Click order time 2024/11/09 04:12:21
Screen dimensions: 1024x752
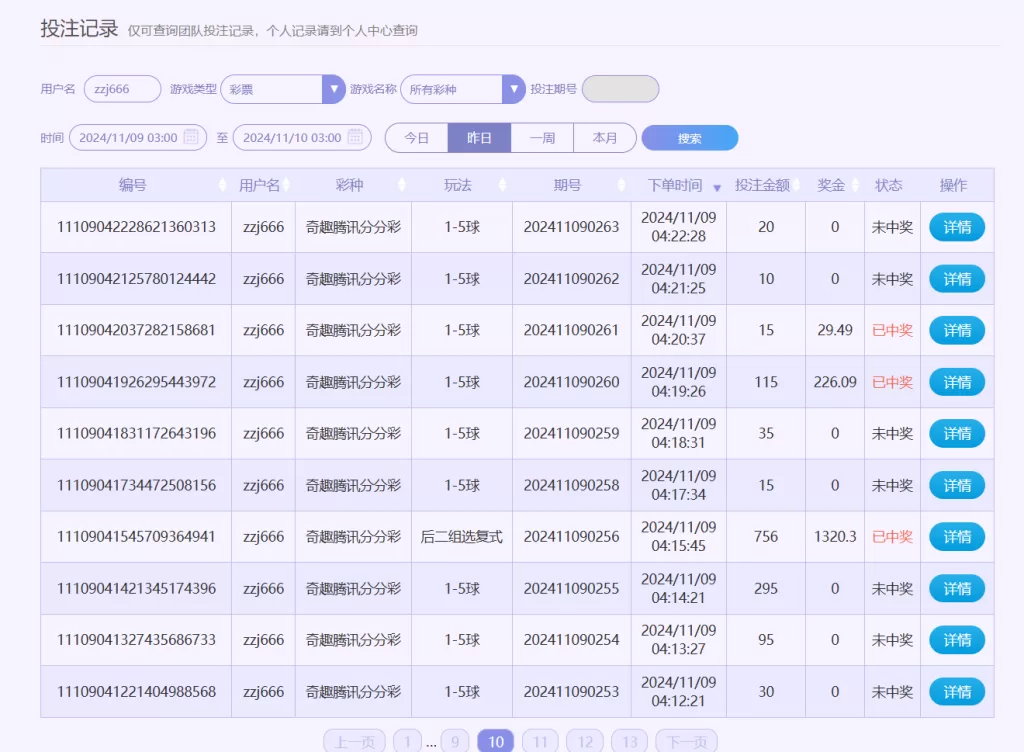tap(679, 692)
